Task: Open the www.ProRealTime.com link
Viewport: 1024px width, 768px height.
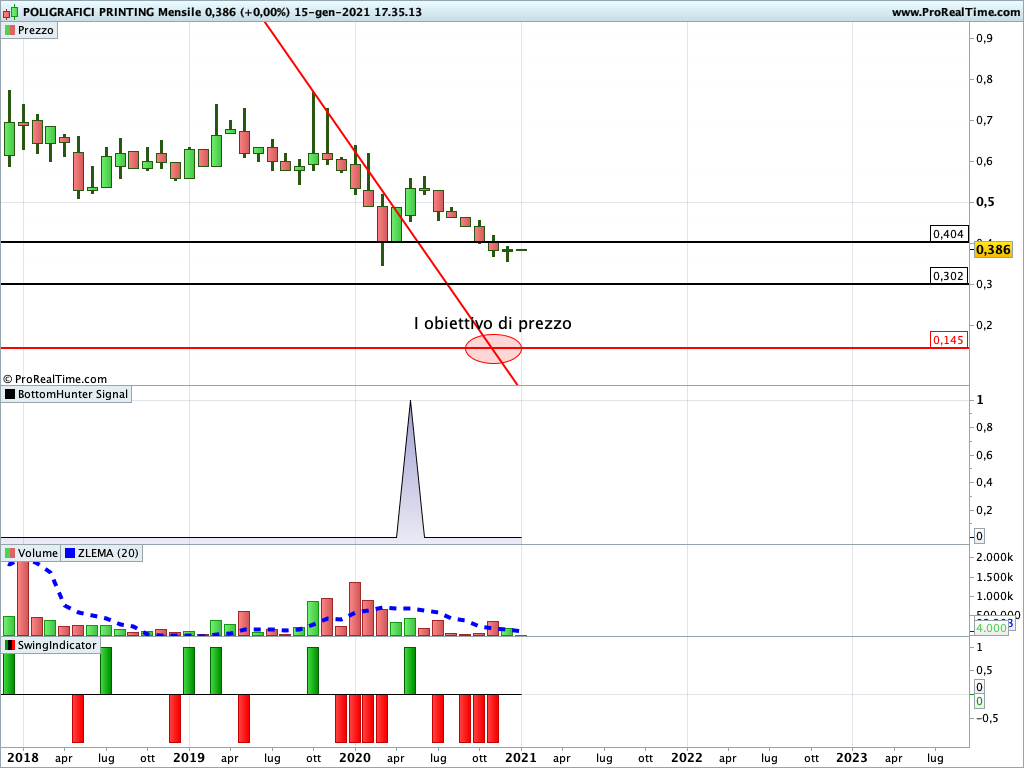Action: (956, 12)
